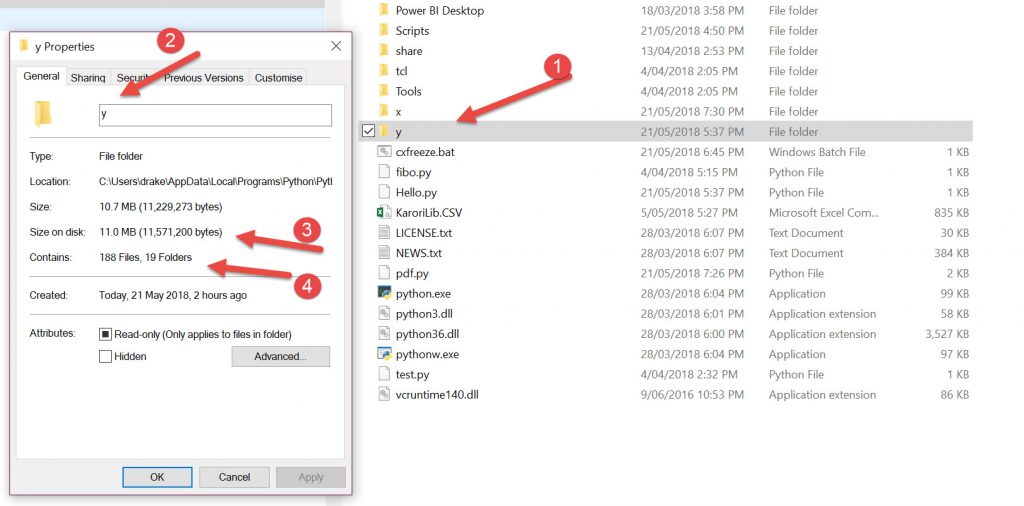Click the folder name text field
The image size is (1024, 506).
214,115
